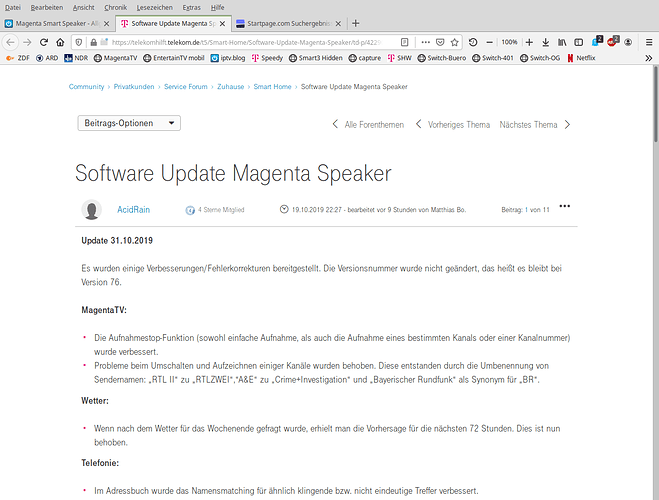Open the SHW bookmark

coord(400,58)
